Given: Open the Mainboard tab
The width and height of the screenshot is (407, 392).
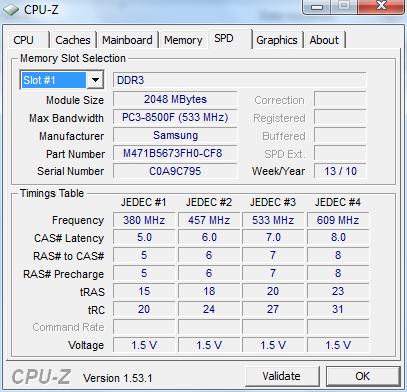Looking at the screenshot, I should tap(127, 40).
